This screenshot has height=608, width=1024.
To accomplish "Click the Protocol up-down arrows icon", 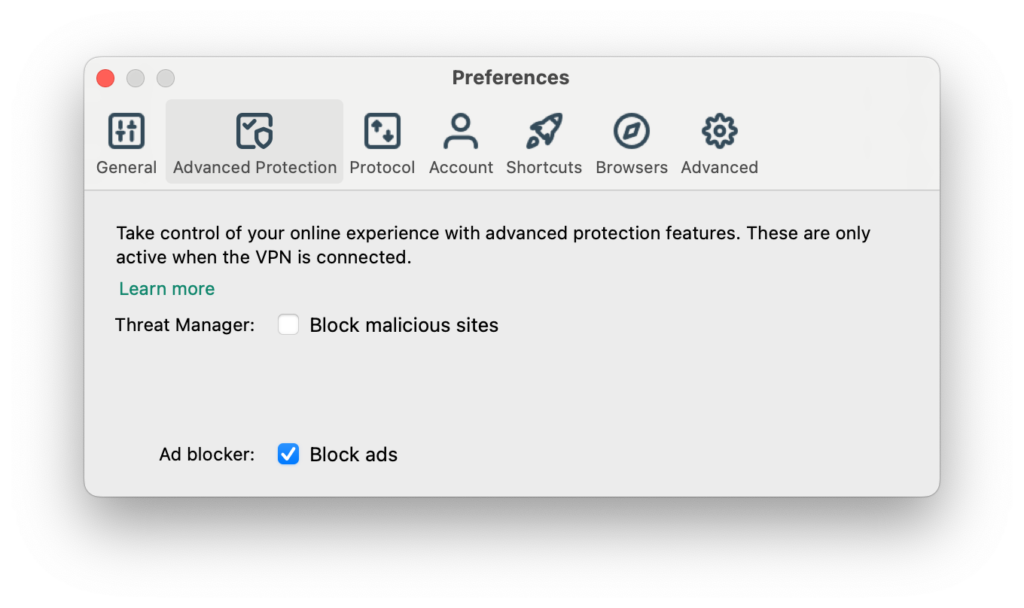I will pos(382,131).
